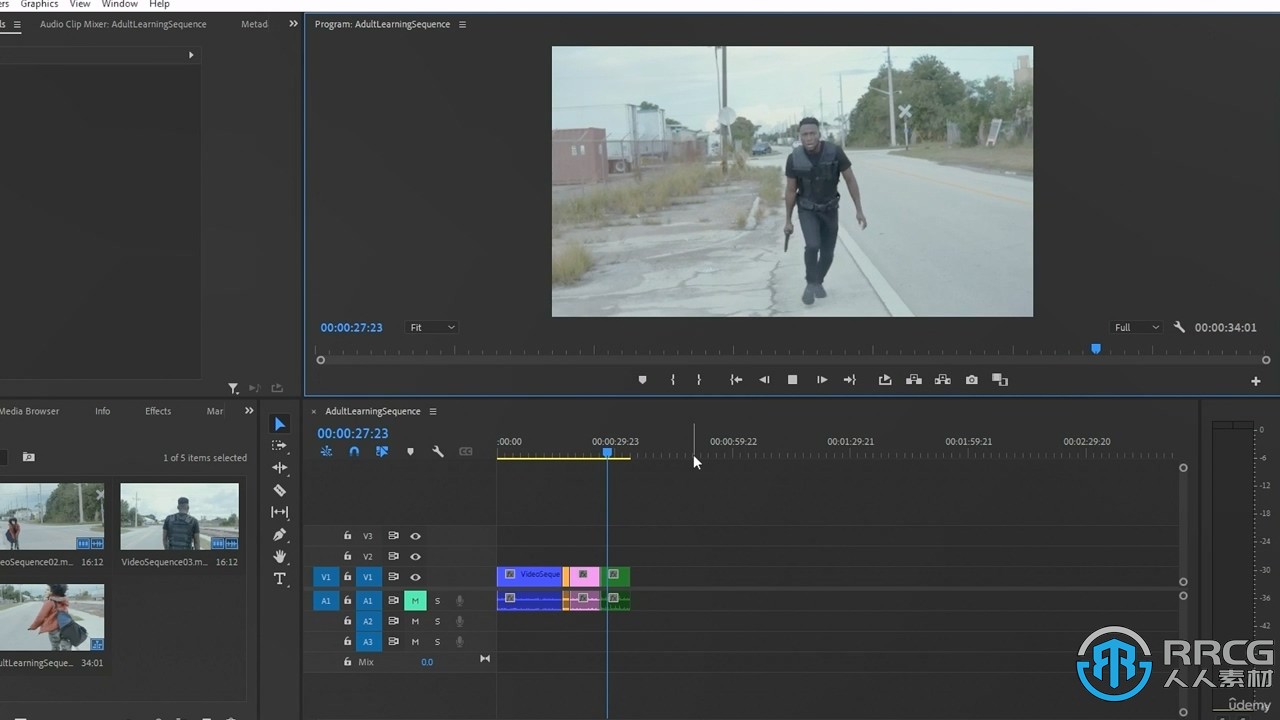Click the Program monitor scrub bar playhead
Screen dimensions: 1280x720
[x=1096, y=349]
